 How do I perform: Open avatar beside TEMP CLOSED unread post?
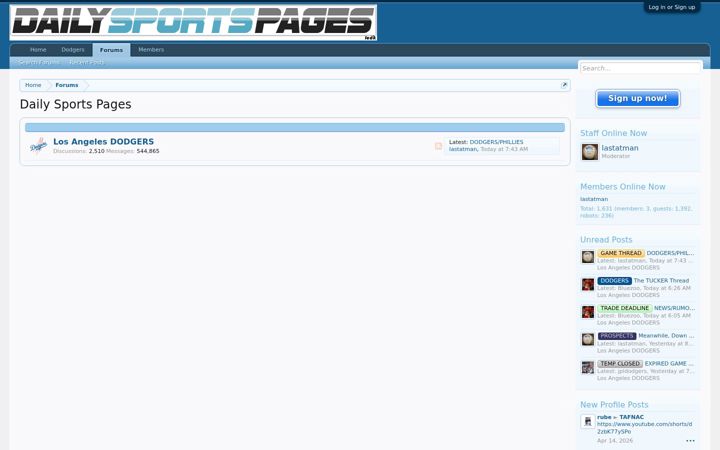(588, 367)
